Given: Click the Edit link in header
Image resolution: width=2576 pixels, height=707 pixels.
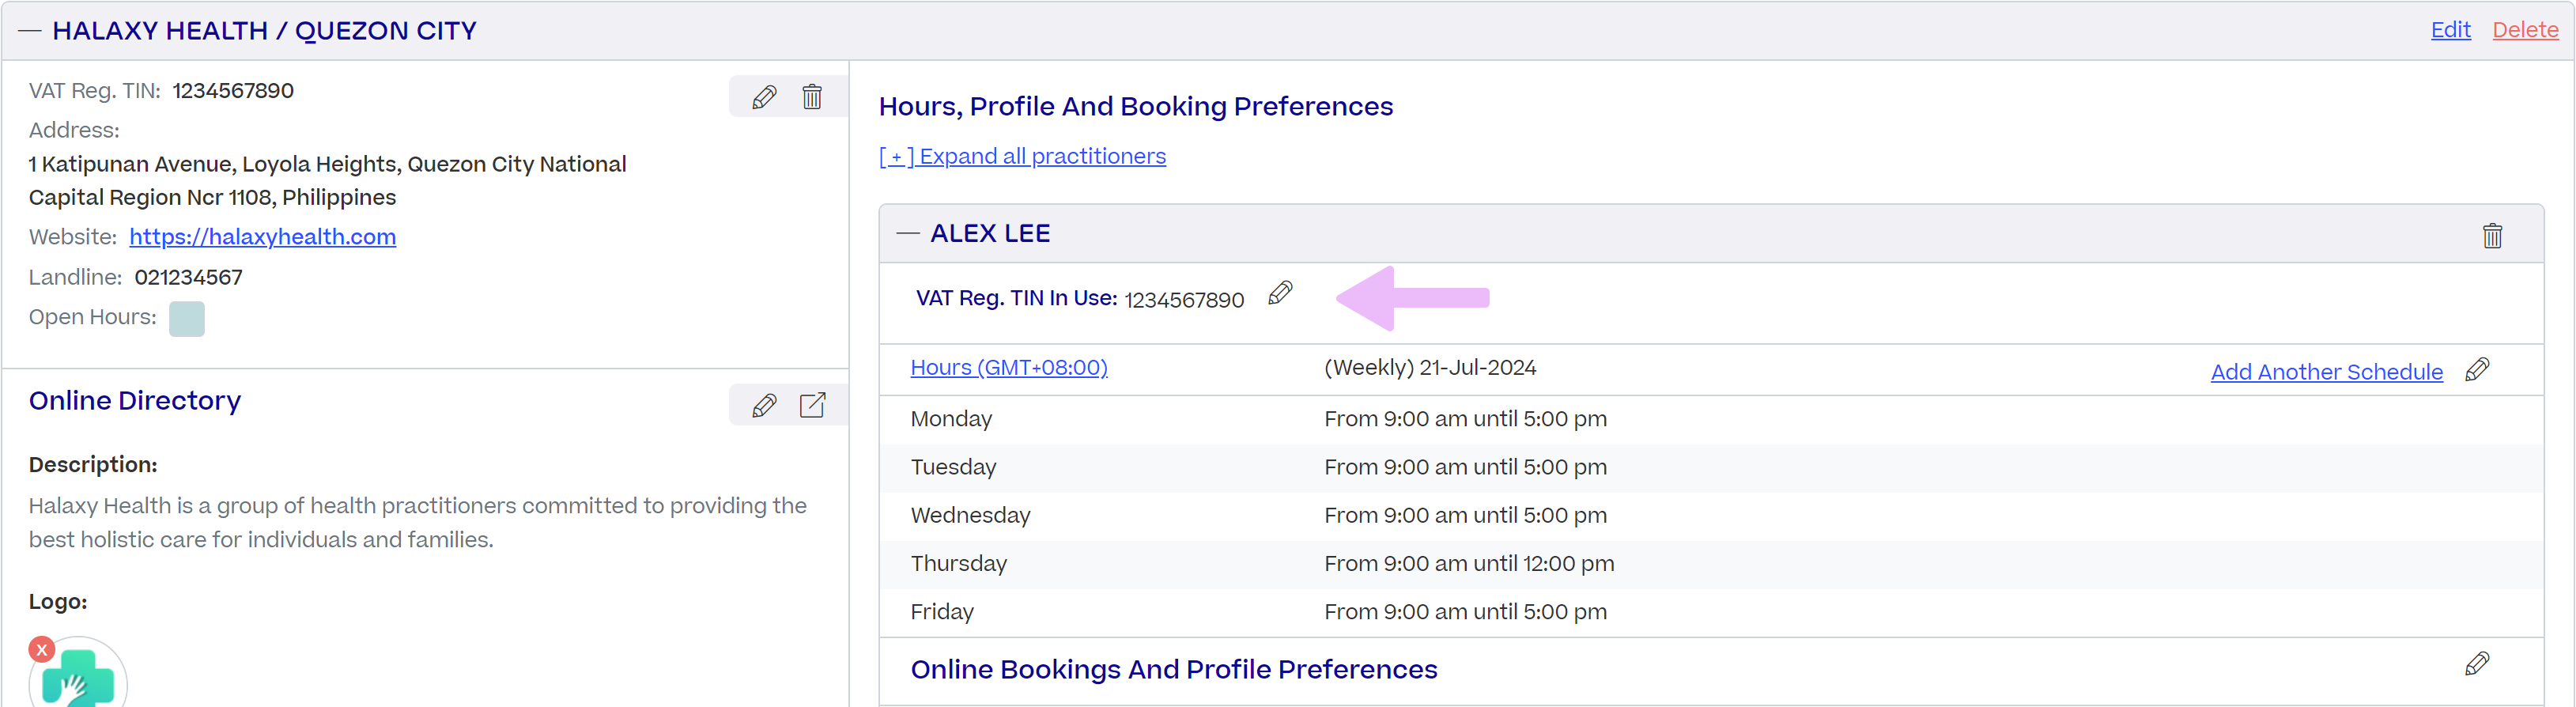Looking at the screenshot, I should pos(2450,30).
